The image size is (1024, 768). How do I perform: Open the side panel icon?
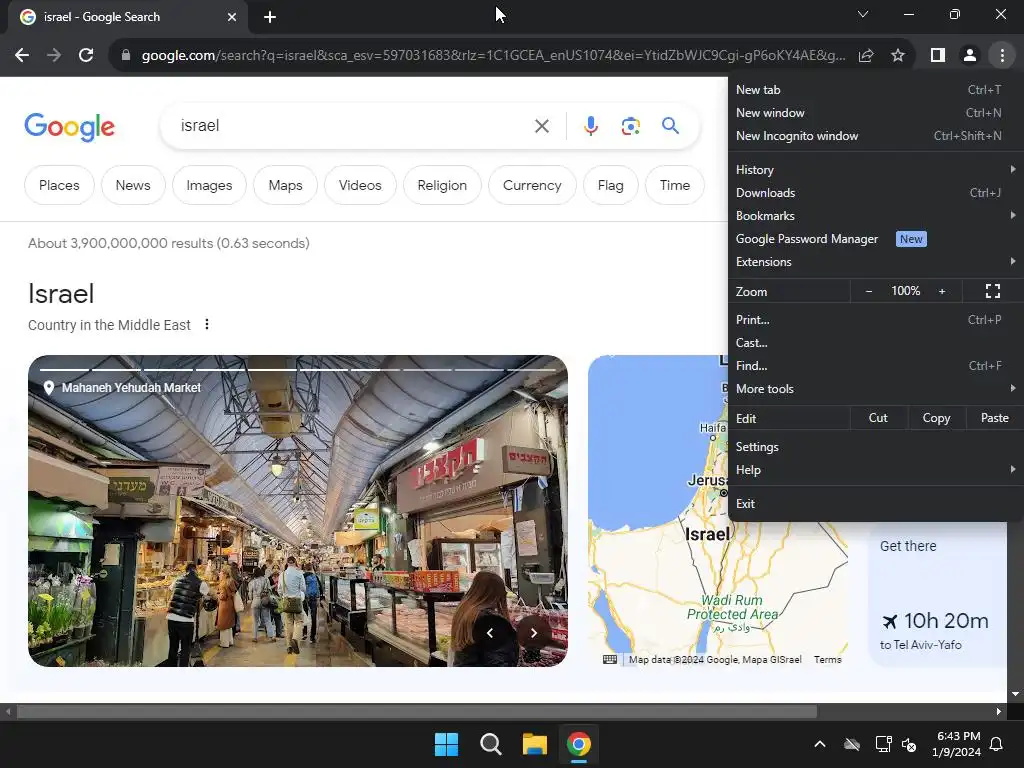tap(938, 56)
